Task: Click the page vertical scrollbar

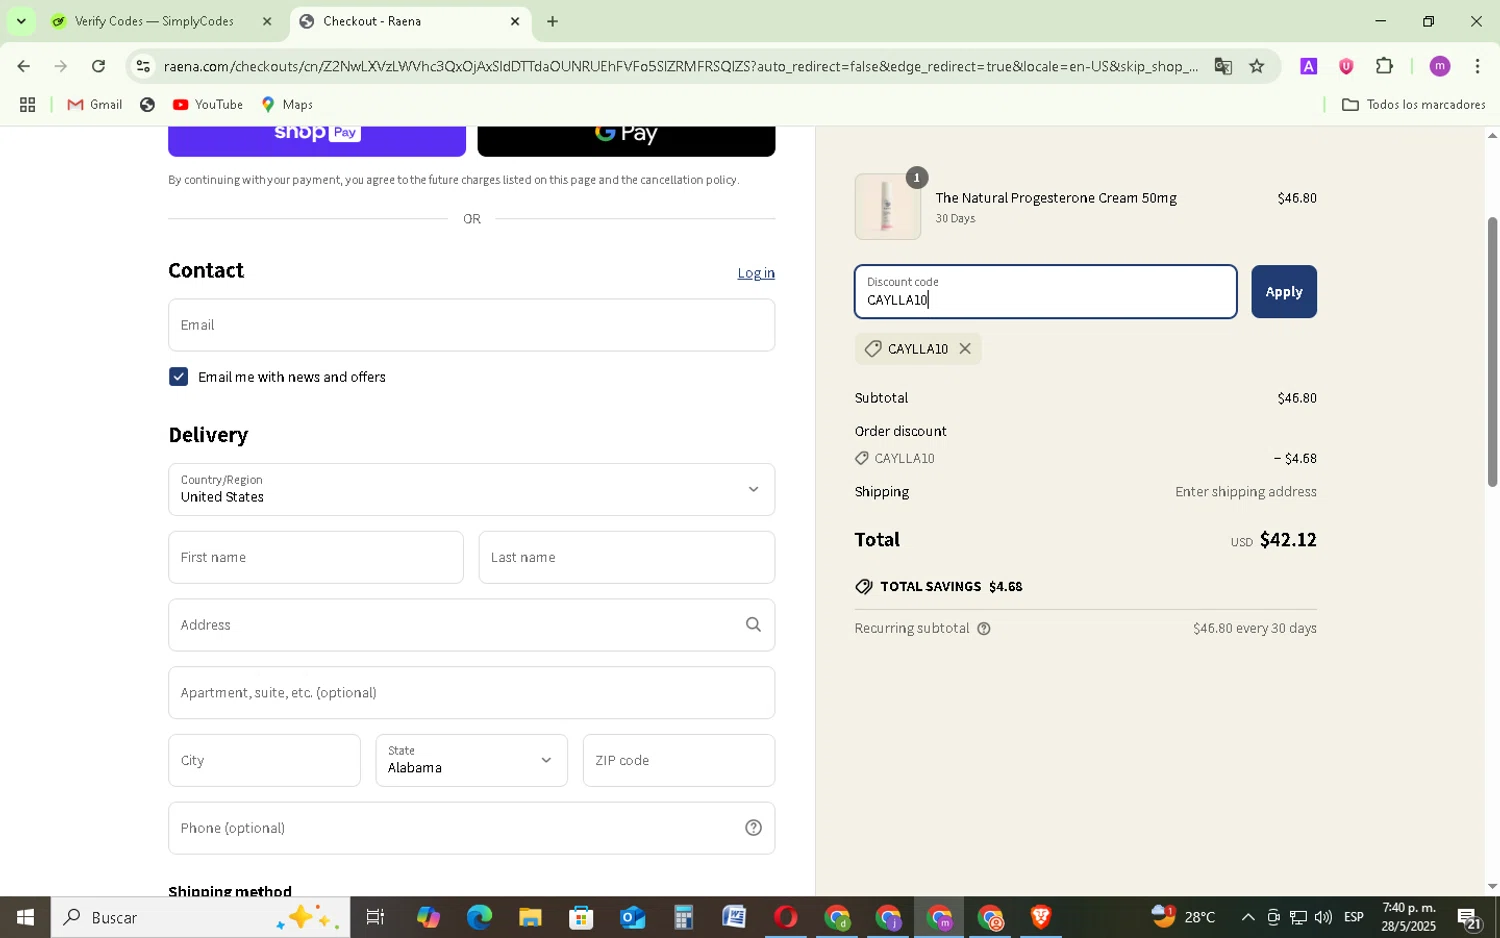Action: pos(1492,351)
